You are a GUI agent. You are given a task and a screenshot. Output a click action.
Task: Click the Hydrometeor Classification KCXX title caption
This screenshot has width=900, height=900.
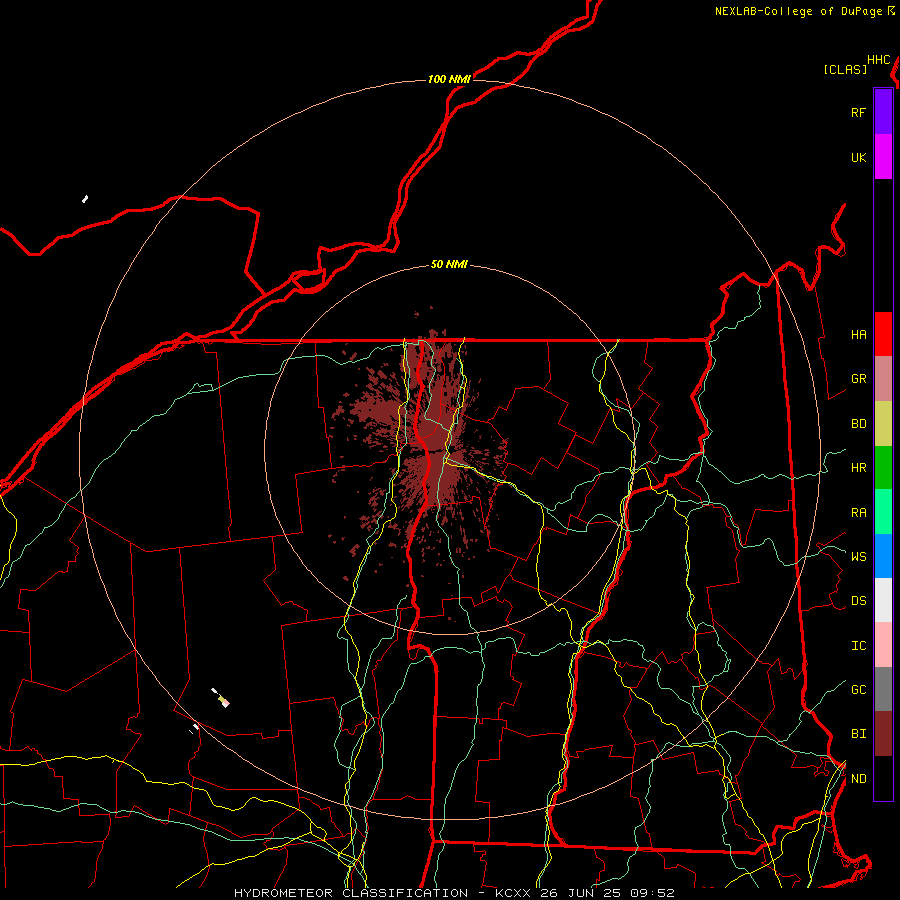pyautogui.click(x=454, y=893)
